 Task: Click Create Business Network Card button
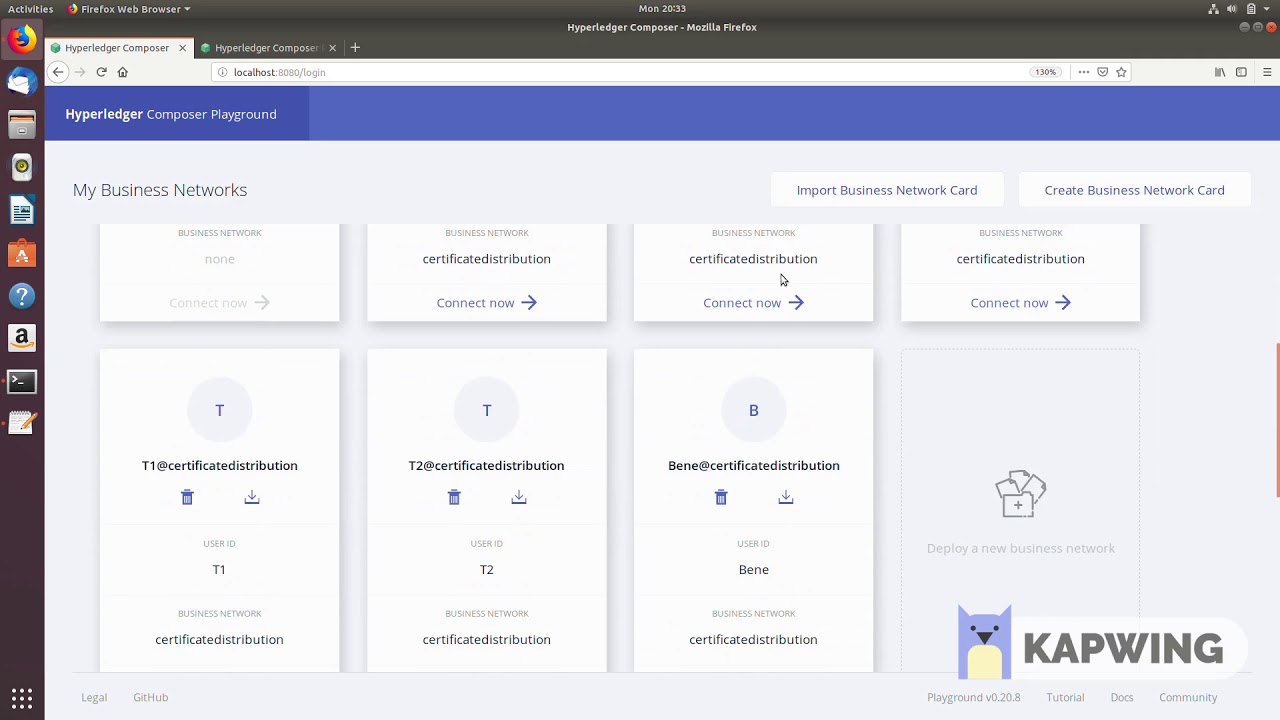1134,190
